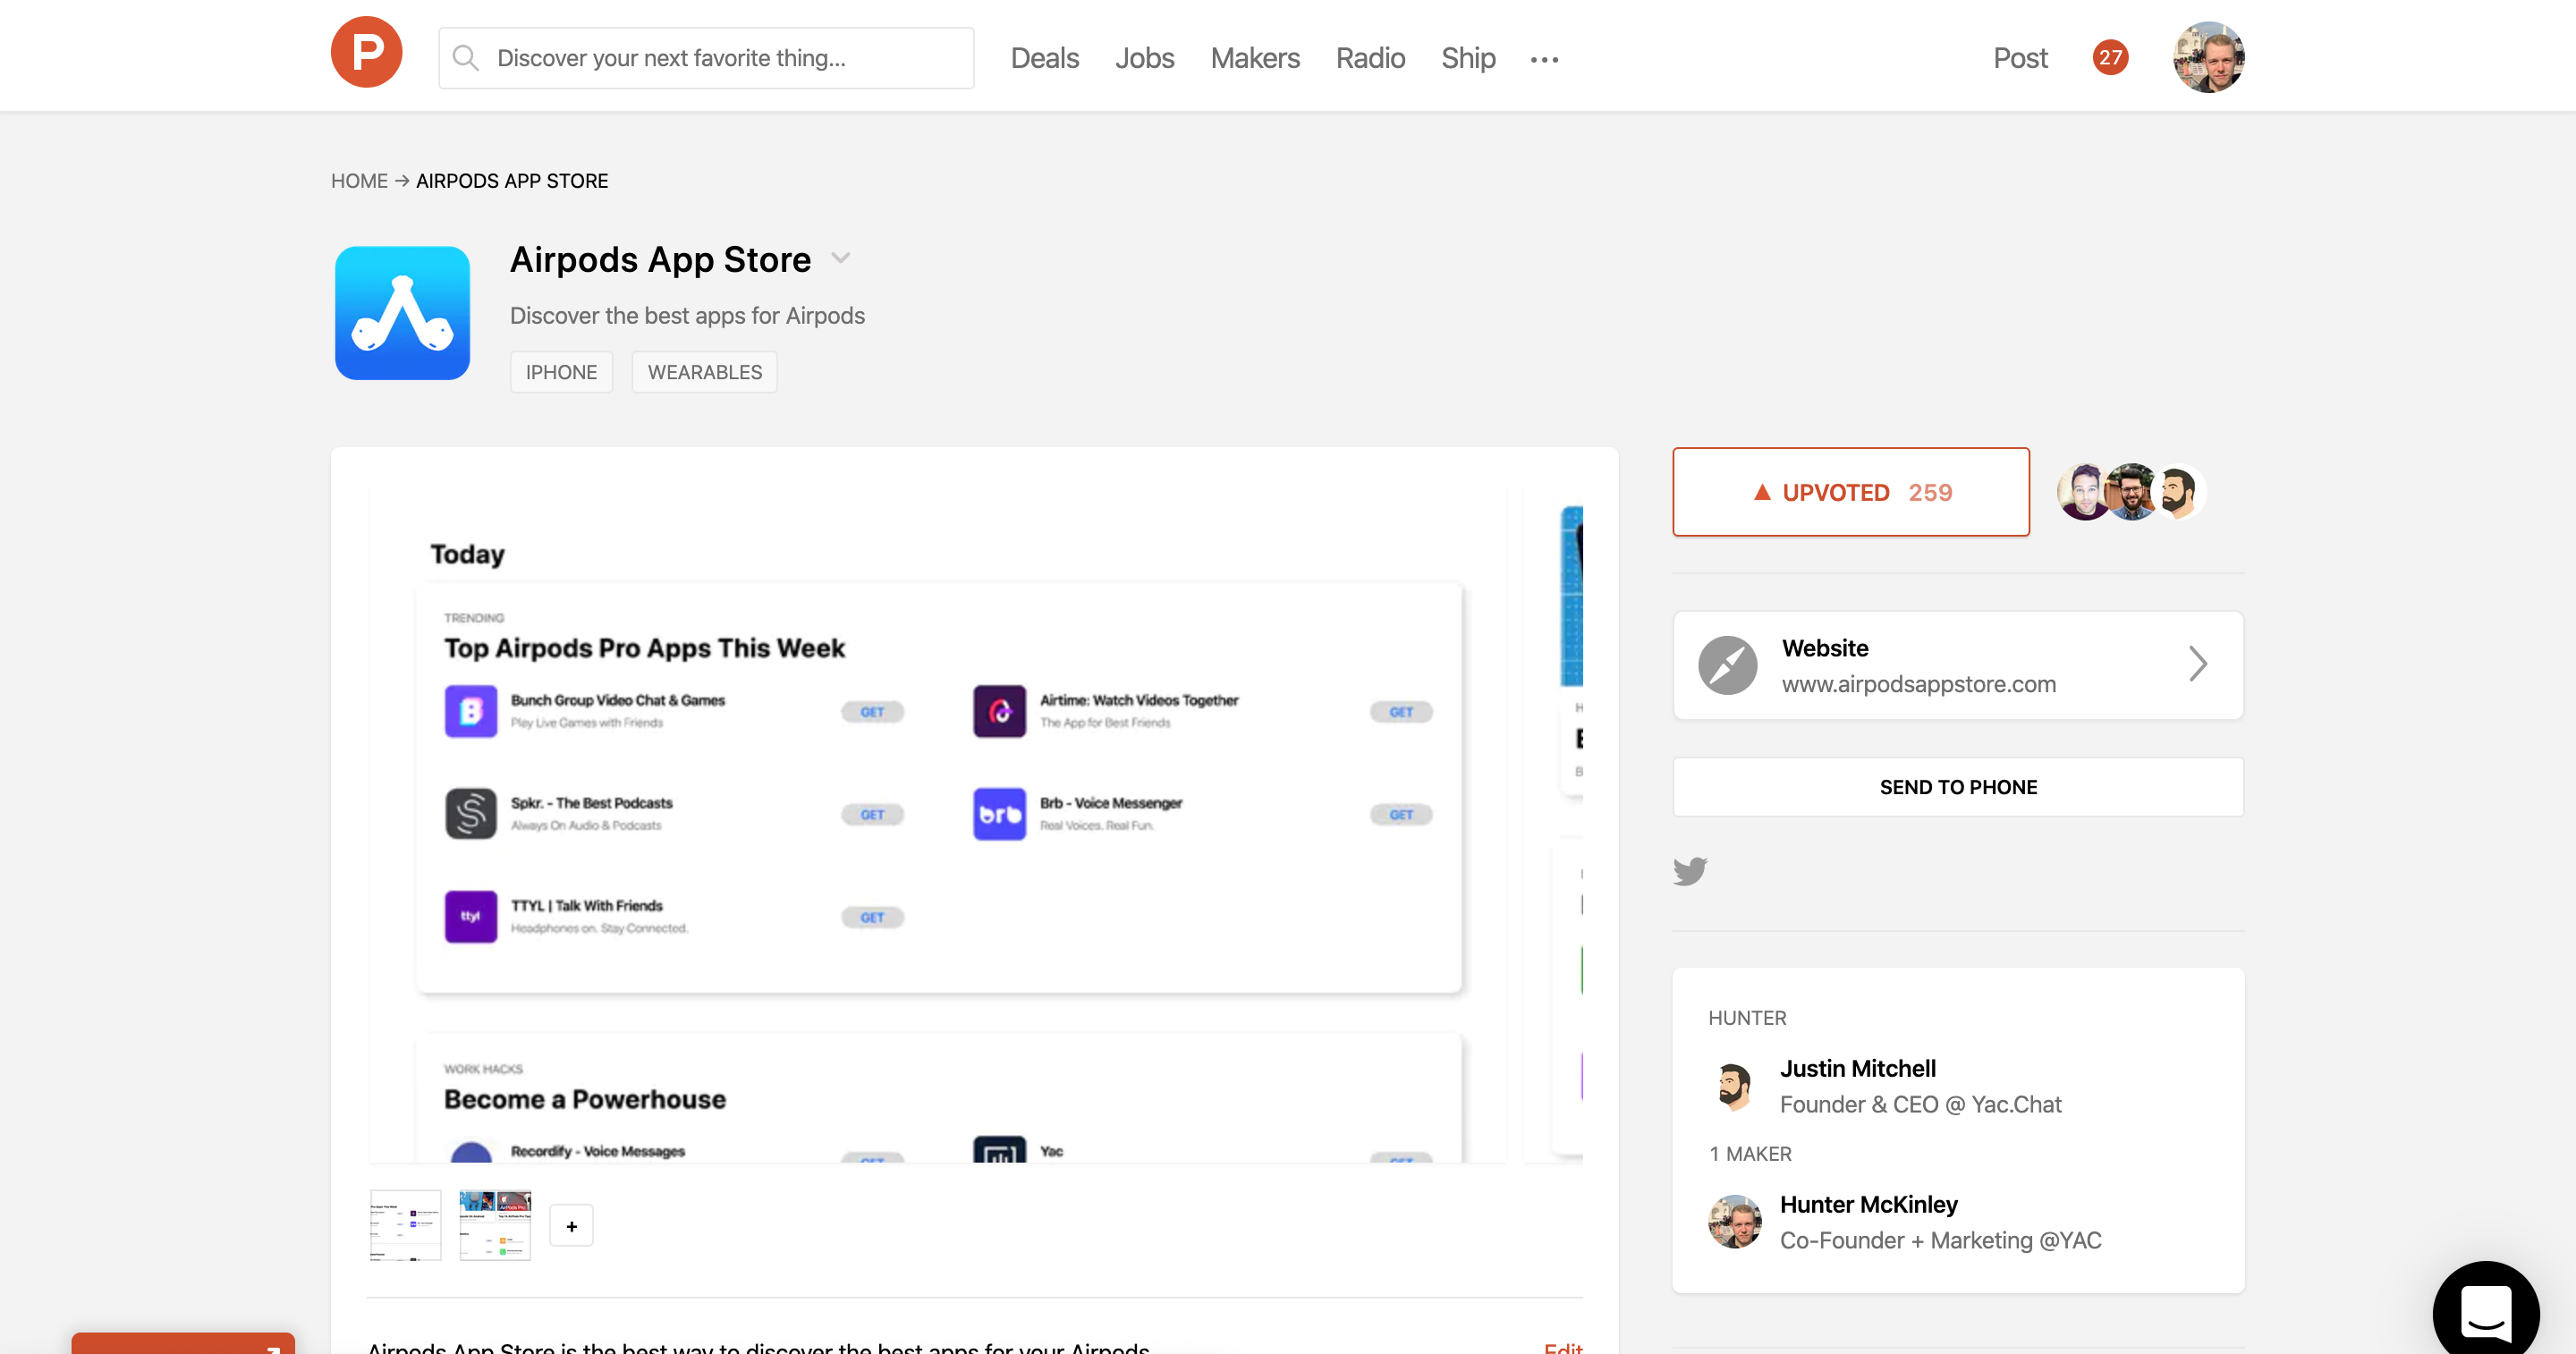Open the three-dots more menu

(1544, 60)
